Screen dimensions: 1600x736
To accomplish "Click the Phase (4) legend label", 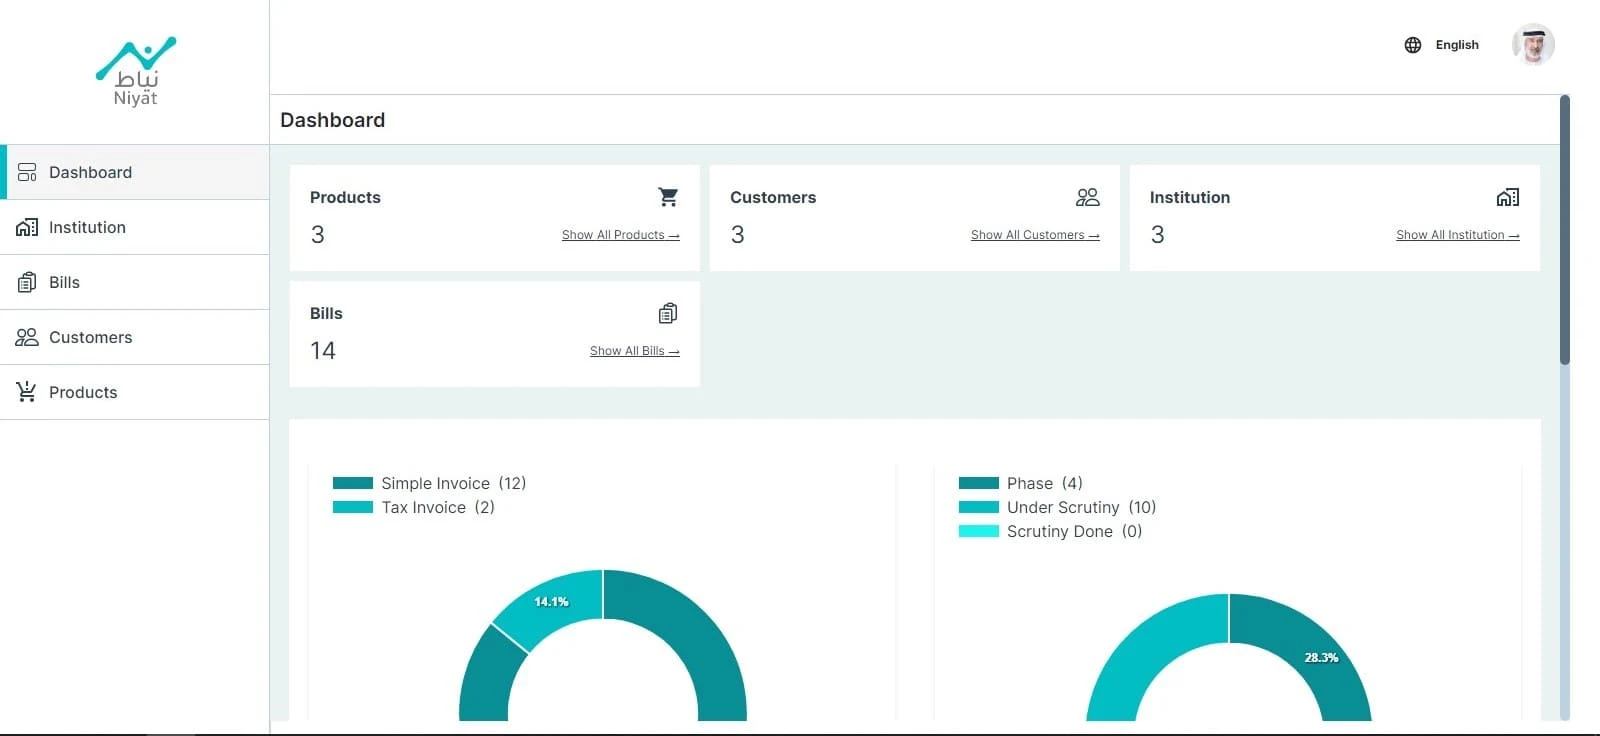I will tap(1045, 483).
